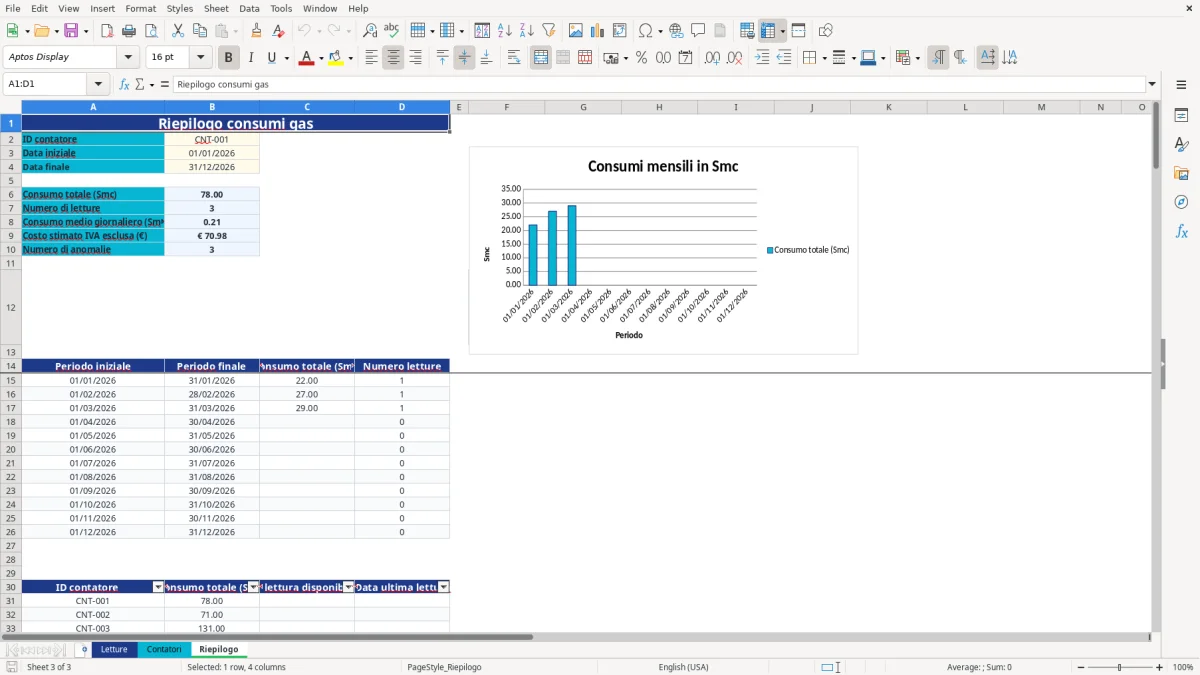Screen dimensions: 1200x675
Task: Open the Styles menu
Action: point(180,8)
